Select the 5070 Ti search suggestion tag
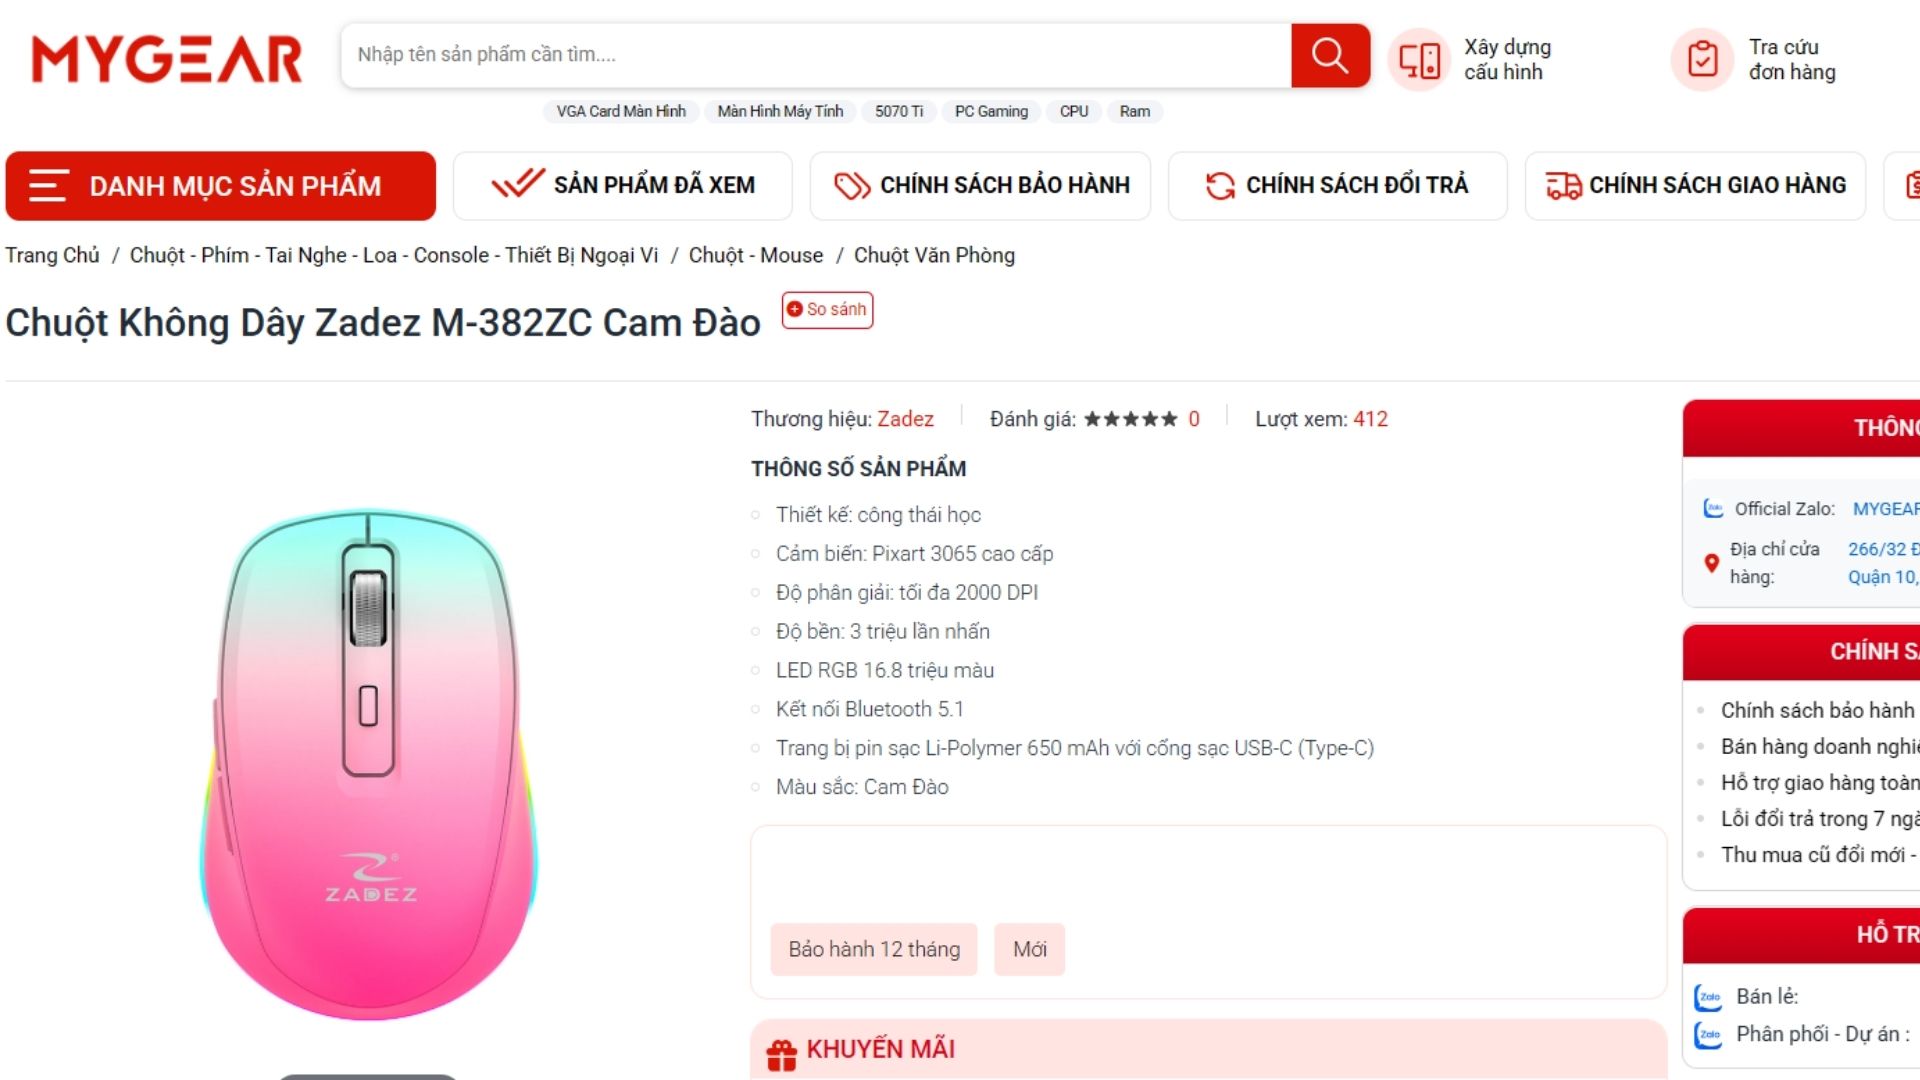This screenshot has height=1080, width=1920. [x=899, y=112]
